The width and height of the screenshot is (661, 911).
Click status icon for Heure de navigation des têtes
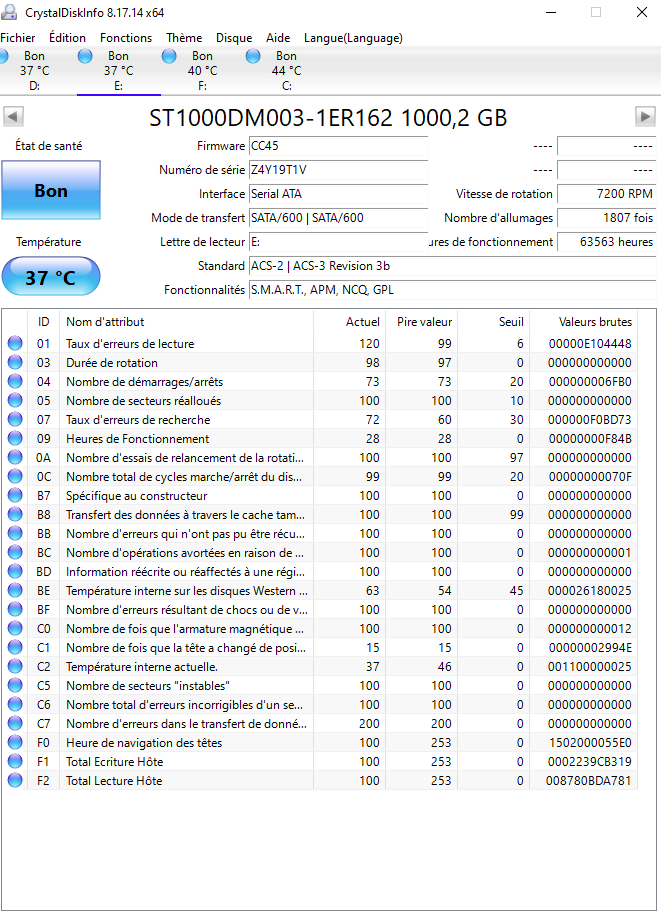15,743
